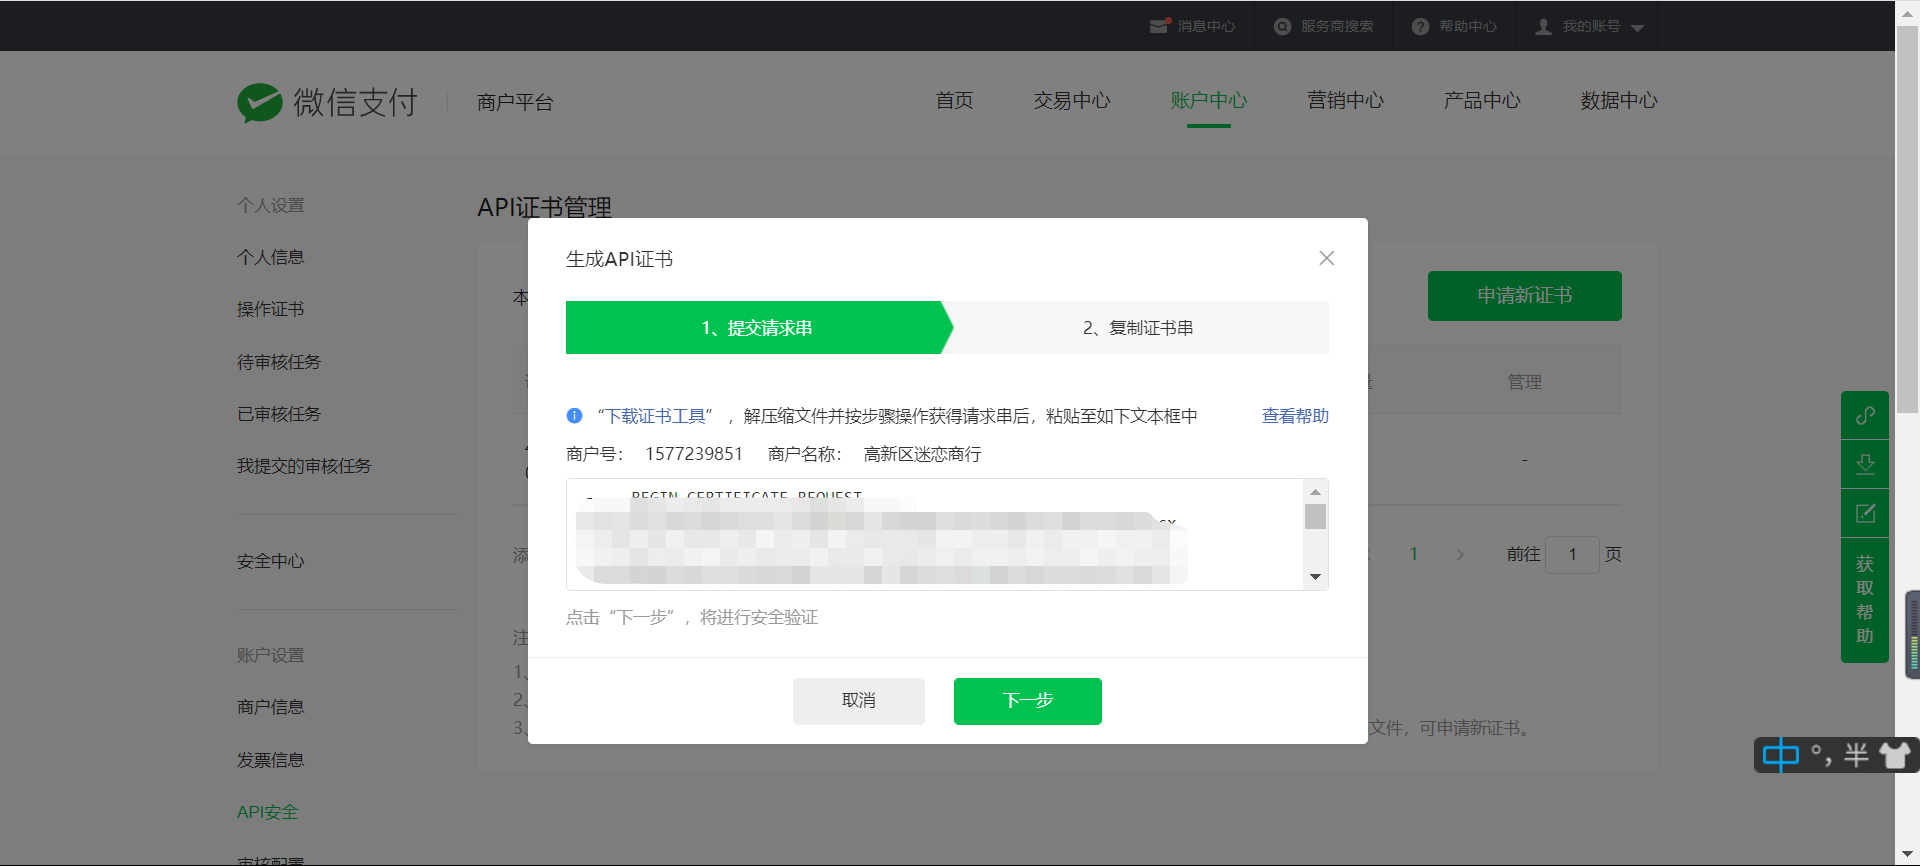This screenshot has width=1920, height=866.
Task: Click the 消息中心 label in top bar
Action: (1206, 26)
